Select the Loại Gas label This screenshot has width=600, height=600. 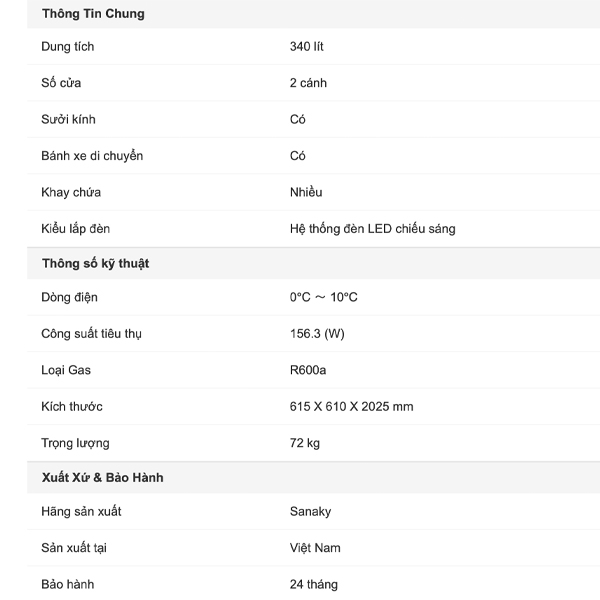(66, 370)
